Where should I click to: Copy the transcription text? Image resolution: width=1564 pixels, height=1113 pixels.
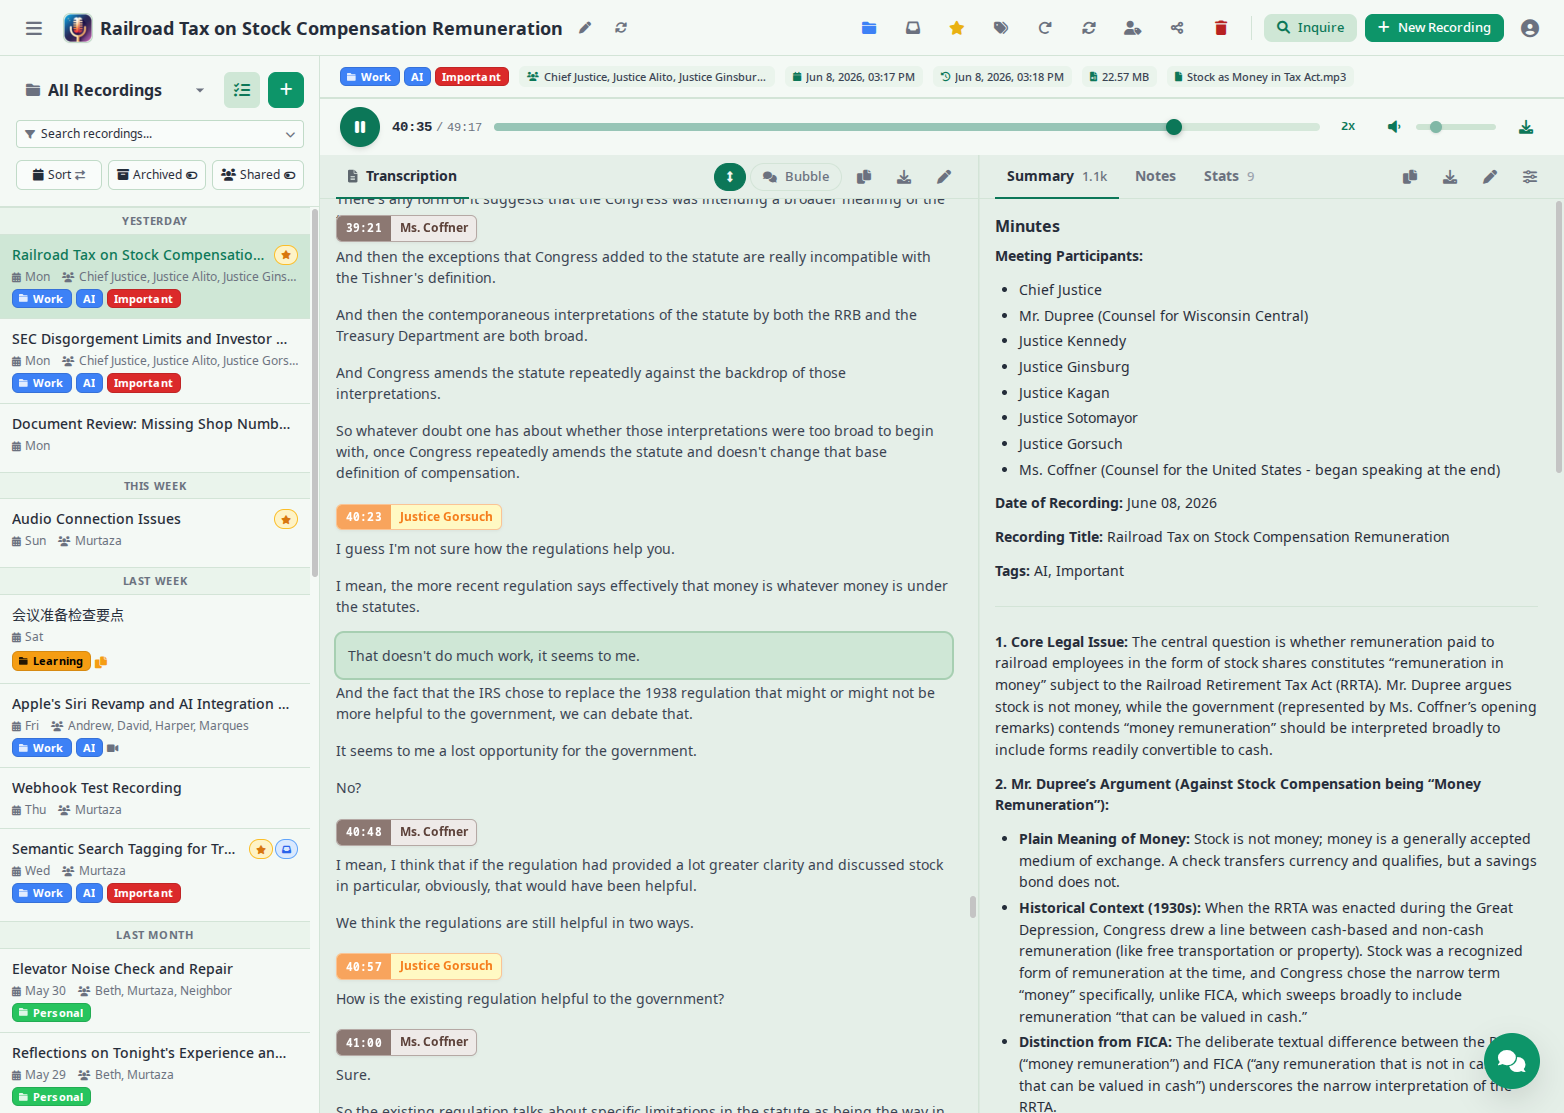(x=864, y=177)
